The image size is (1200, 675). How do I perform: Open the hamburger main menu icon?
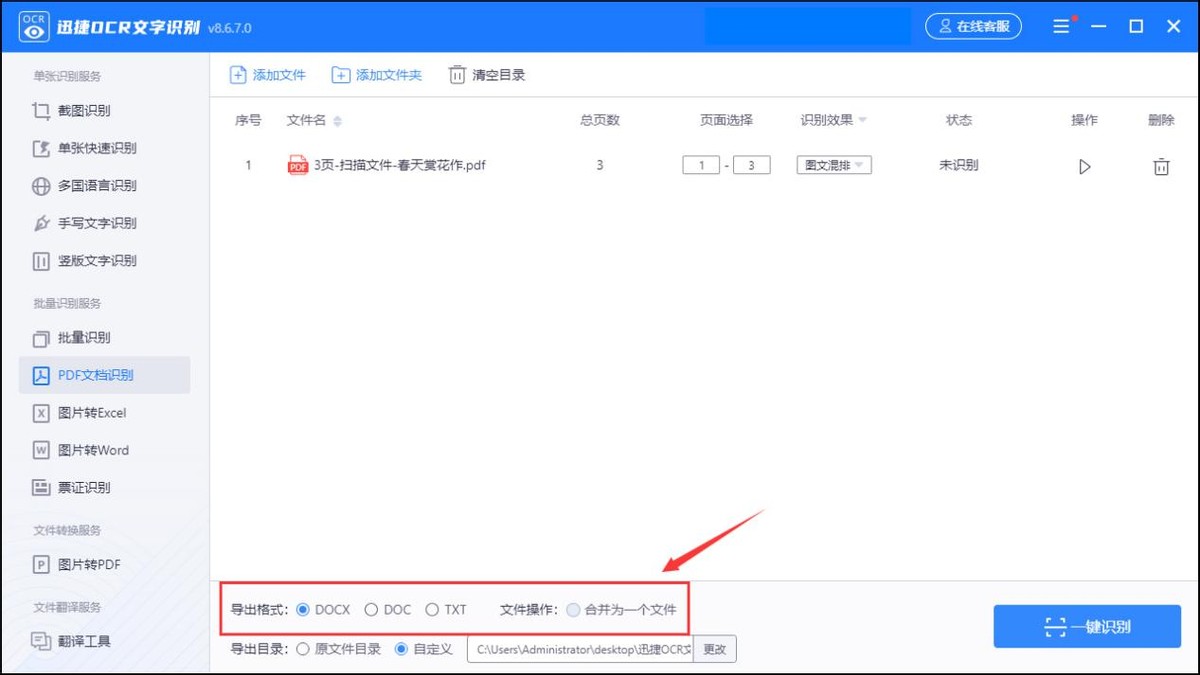[x=1061, y=27]
